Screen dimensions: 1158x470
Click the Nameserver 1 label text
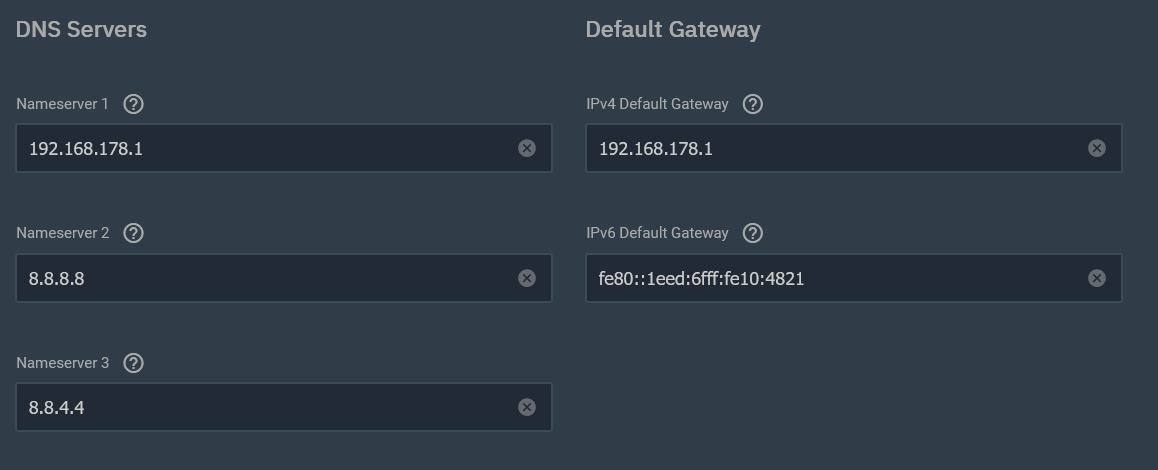[x=62, y=104]
